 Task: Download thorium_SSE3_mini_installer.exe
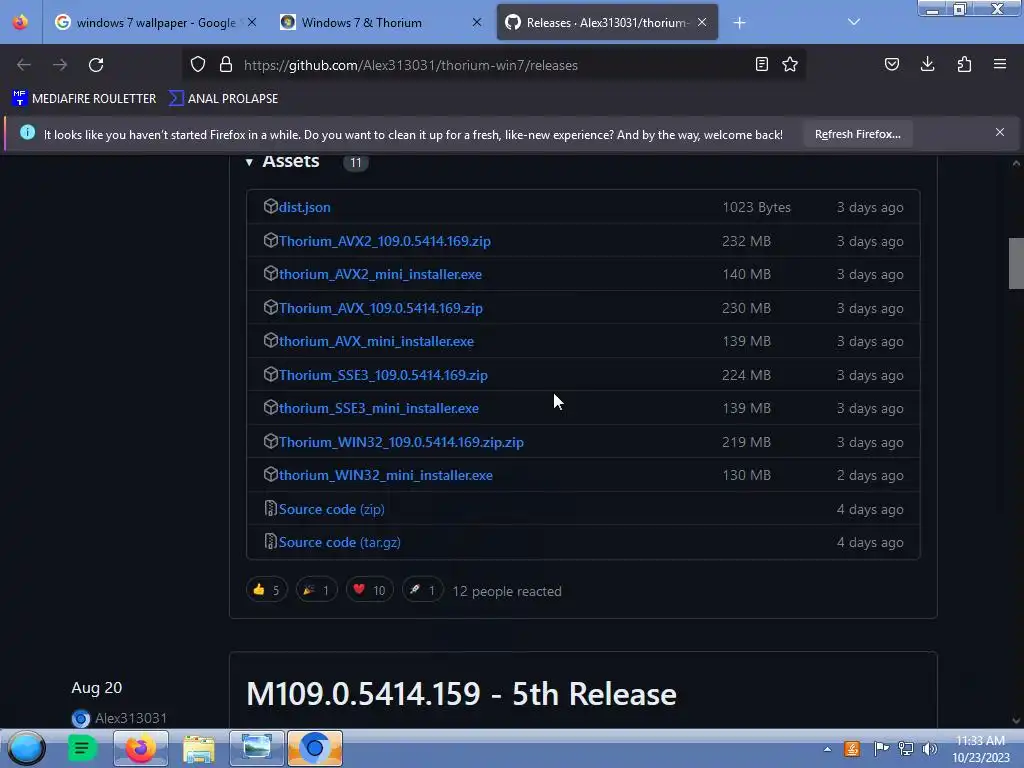[379, 408]
